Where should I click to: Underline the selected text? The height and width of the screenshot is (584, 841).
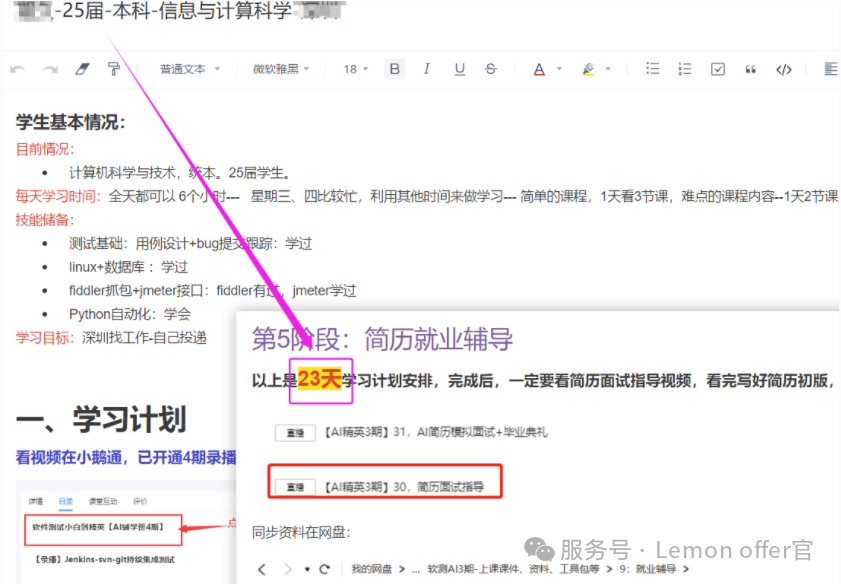click(x=459, y=69)
